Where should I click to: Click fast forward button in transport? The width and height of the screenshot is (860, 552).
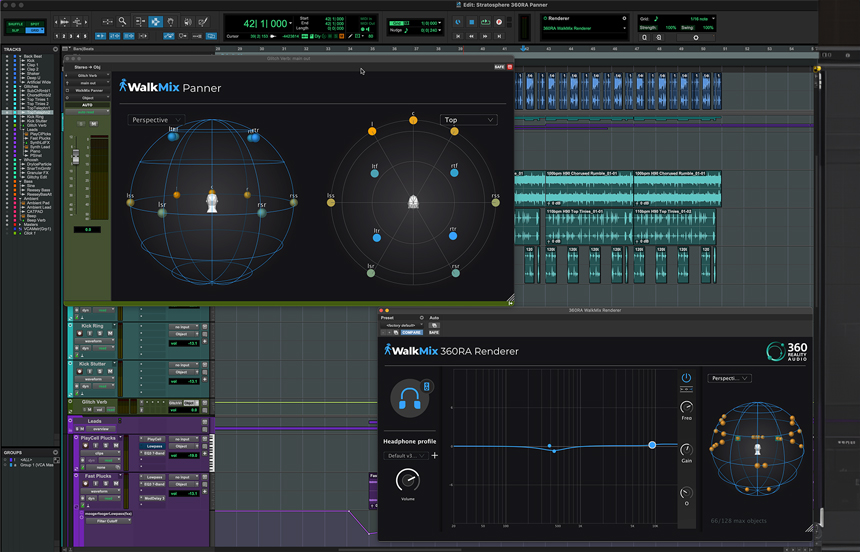coord(485,36)
